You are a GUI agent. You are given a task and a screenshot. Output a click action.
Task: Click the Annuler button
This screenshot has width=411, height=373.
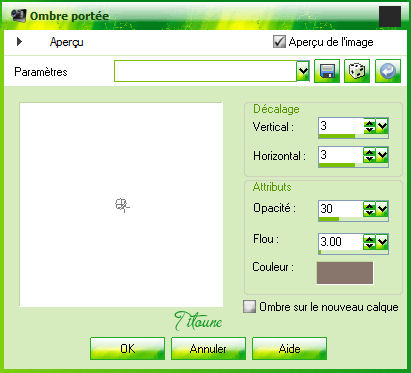click(x=208, y=348)
